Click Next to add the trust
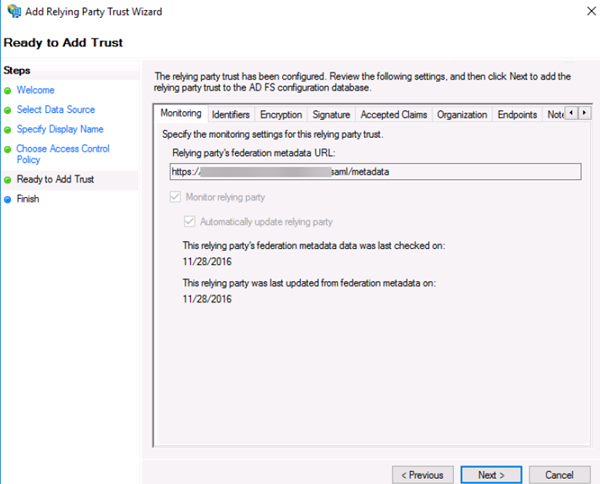Image resolution: width=600 pixels, height=484 pixels. [491, 475]
